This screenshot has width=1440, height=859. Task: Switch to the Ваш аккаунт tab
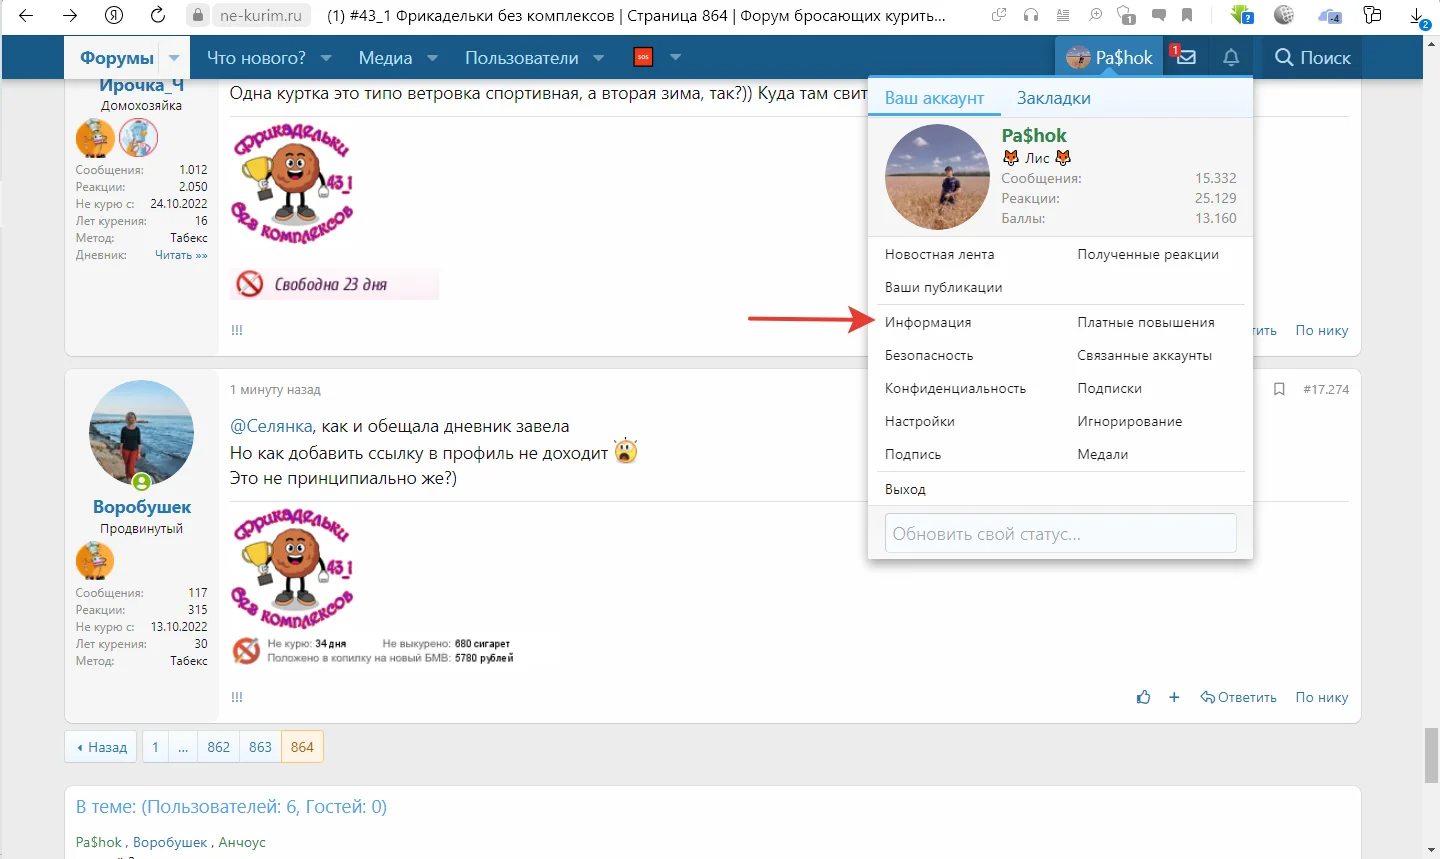pyautogui.click(x=934, y=98)
